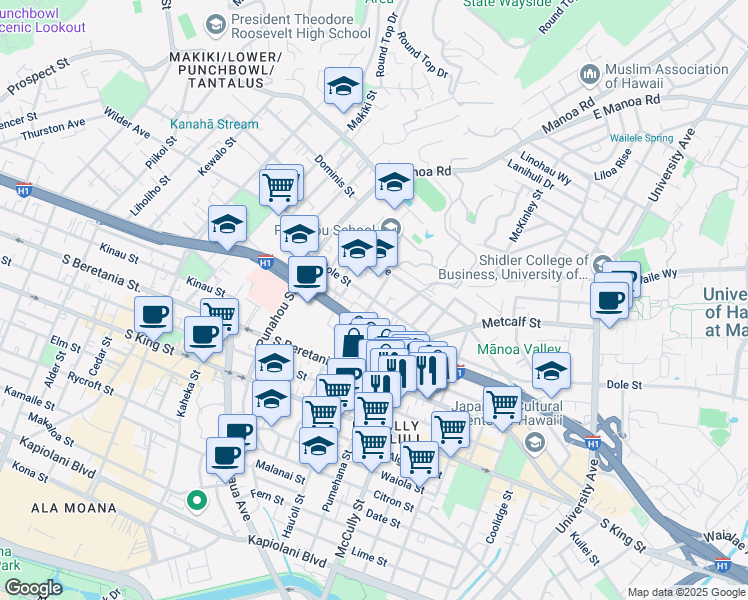Click the Coolidge St label

coord(499,517)
